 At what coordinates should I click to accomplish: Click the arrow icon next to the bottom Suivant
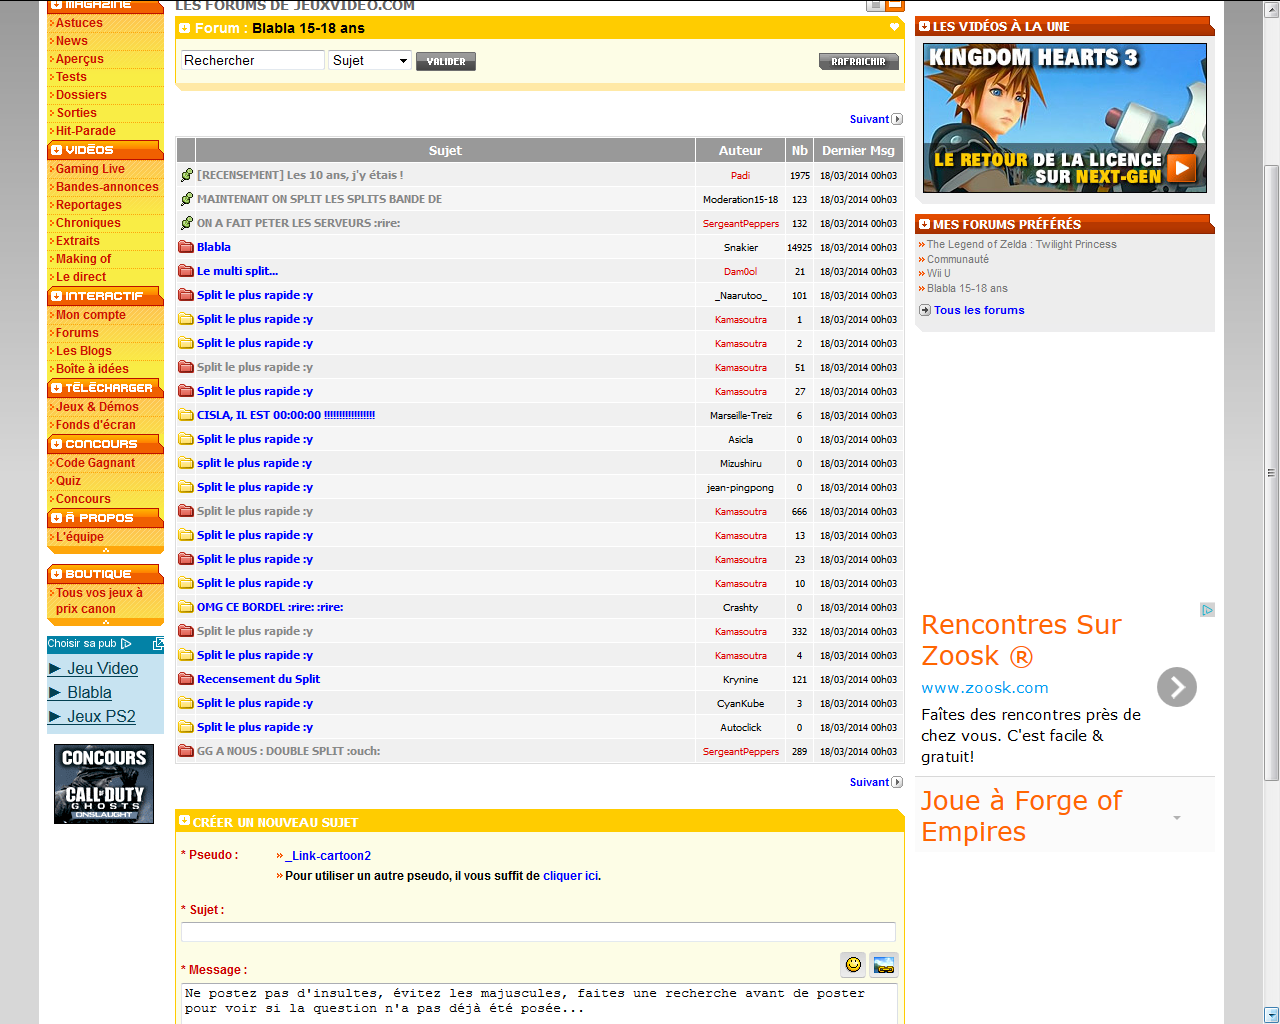point(897,782)
